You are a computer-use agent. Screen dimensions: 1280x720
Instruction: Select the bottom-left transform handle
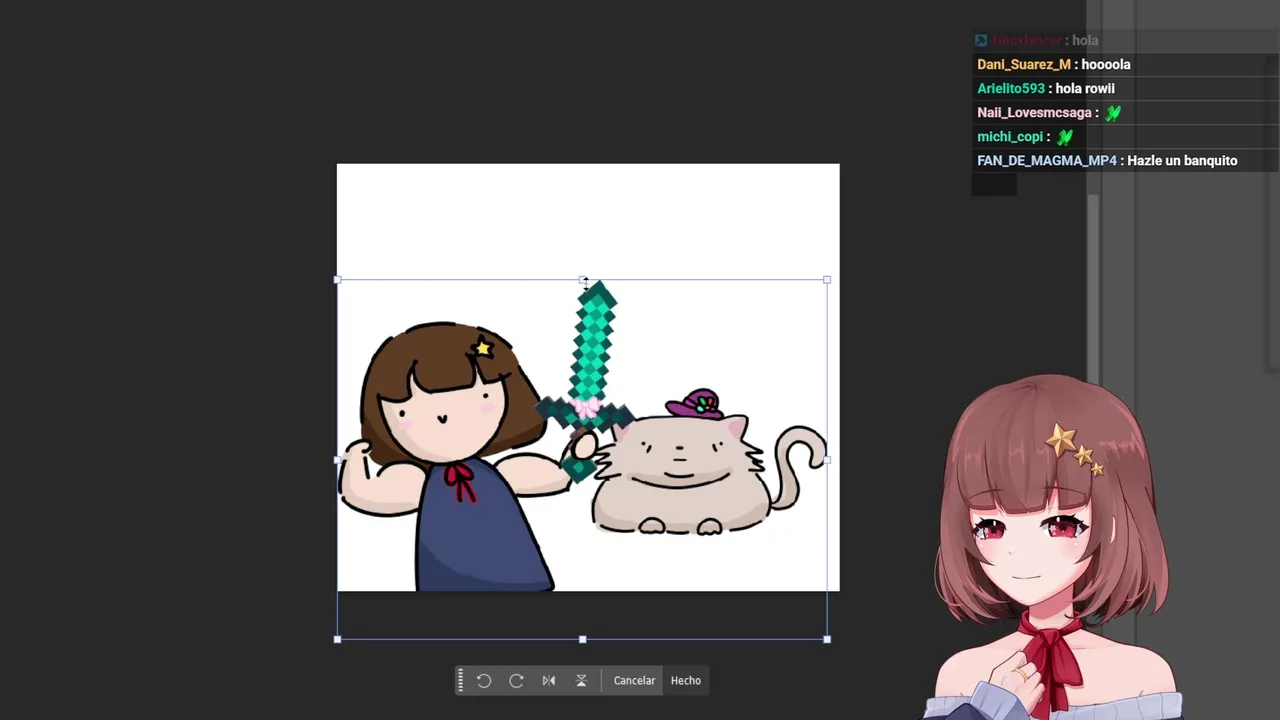point(338,639)
